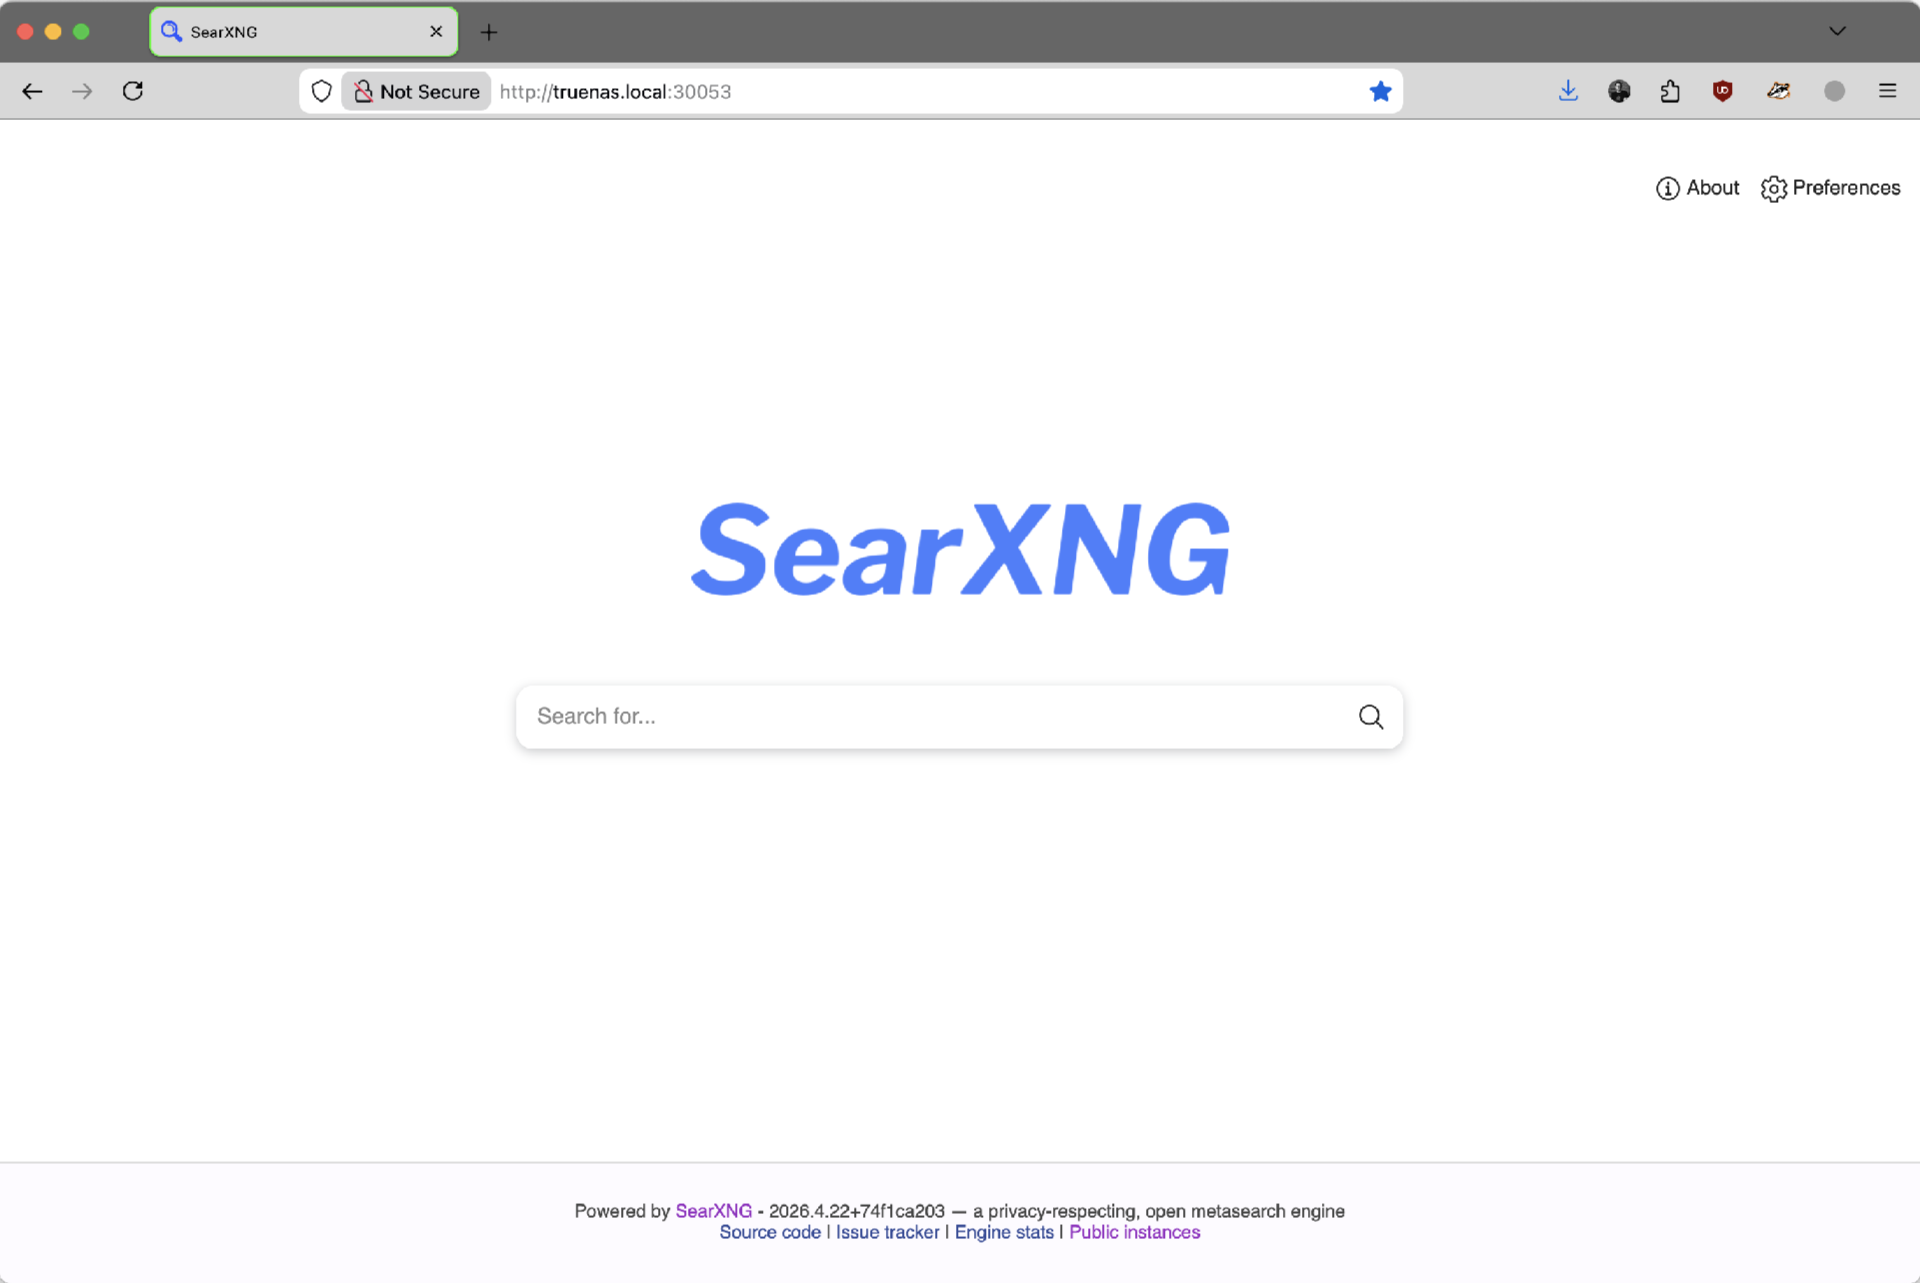Open the list-all-tabs chevron
The width and height of the screenshot is (1920, 1283).
pos(1837,31)
